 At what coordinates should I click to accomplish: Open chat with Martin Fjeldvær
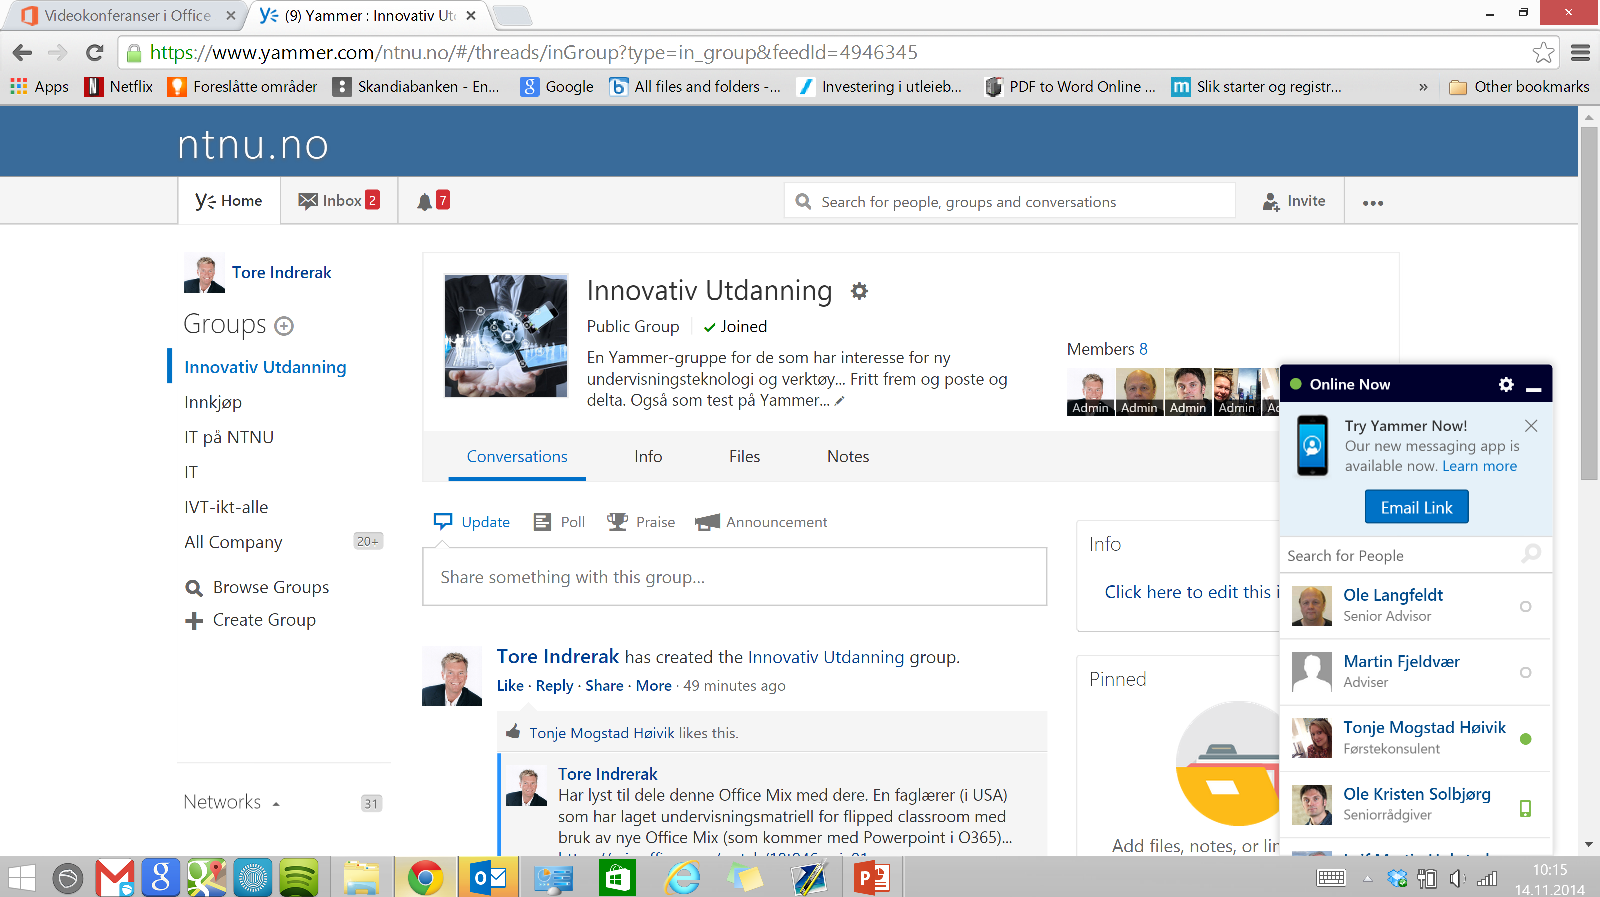click(1415, 672)
